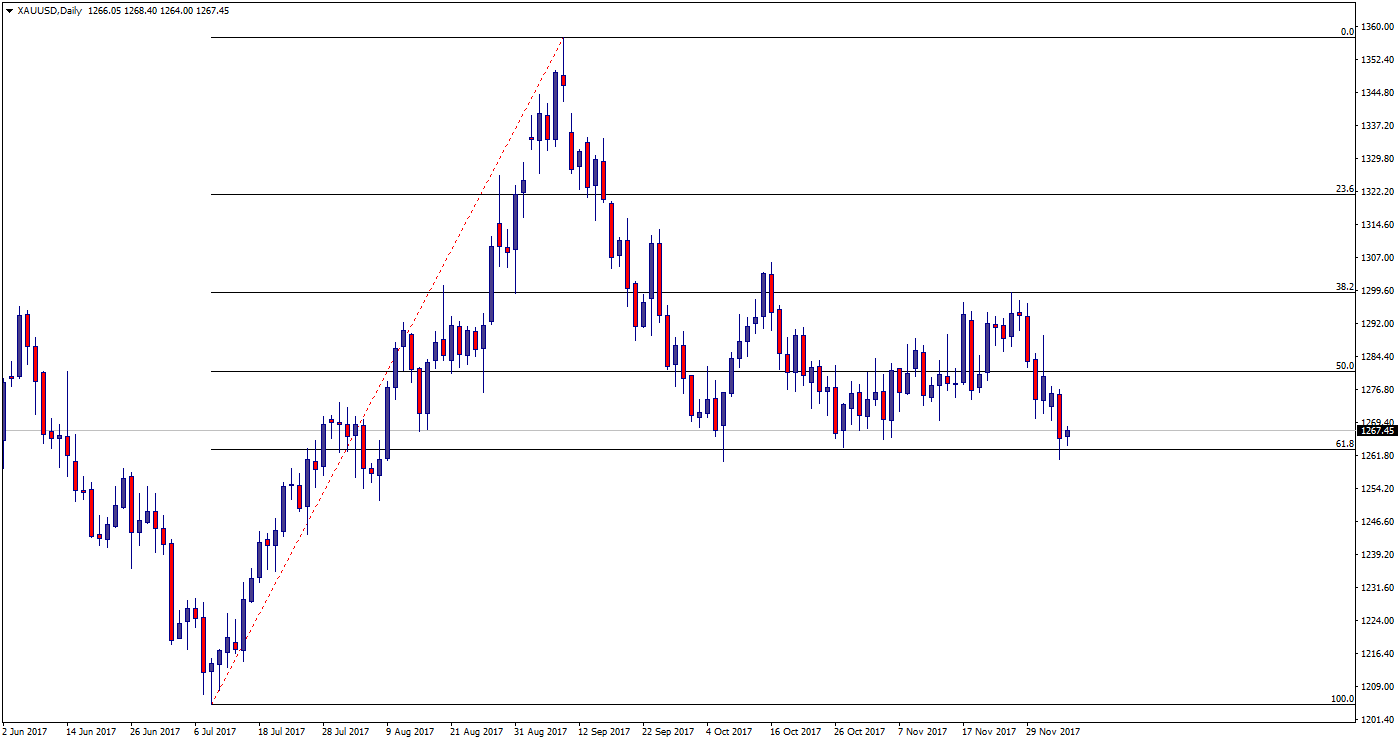
Task: Click 1360.00 on the price scale
Action: click(x=1376, y=27)
